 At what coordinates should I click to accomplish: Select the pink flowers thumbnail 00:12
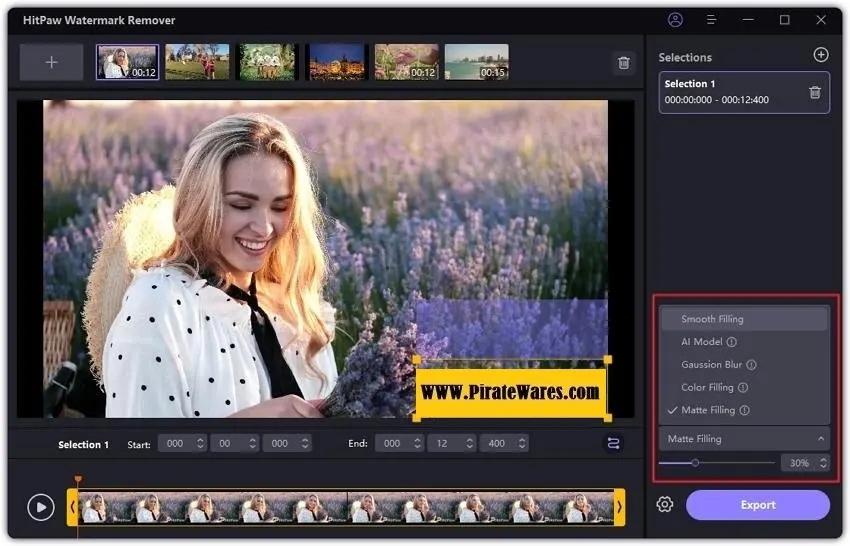407,62
